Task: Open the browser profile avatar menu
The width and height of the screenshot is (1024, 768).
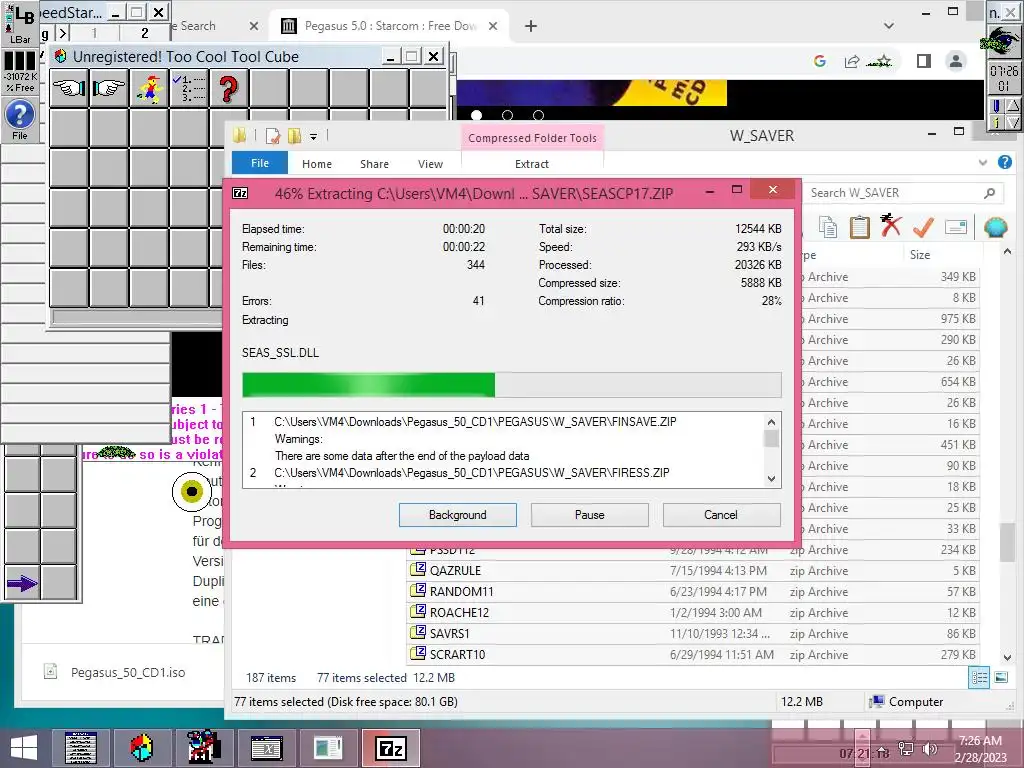Action: coord(955,61)
